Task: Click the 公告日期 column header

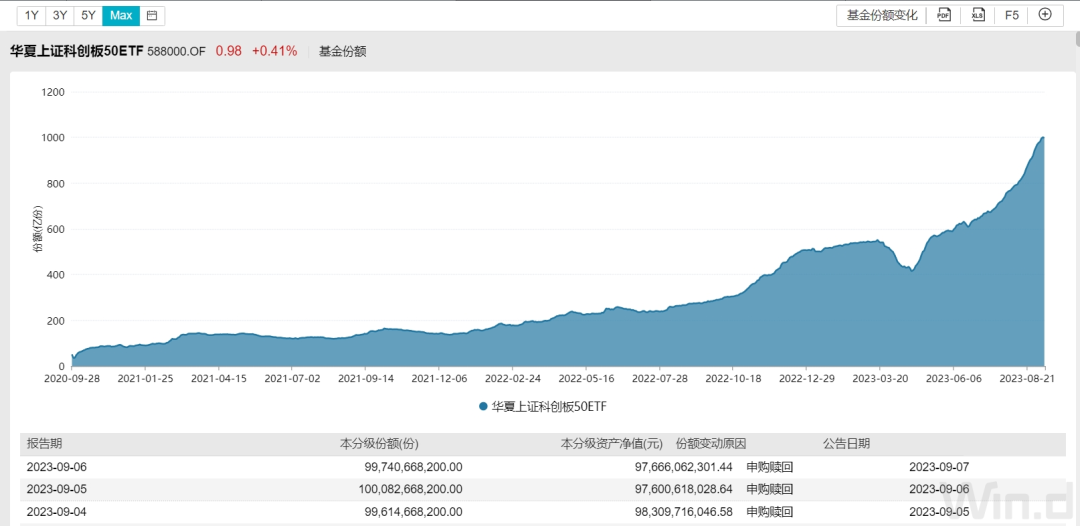Action: tap(847, 443)
